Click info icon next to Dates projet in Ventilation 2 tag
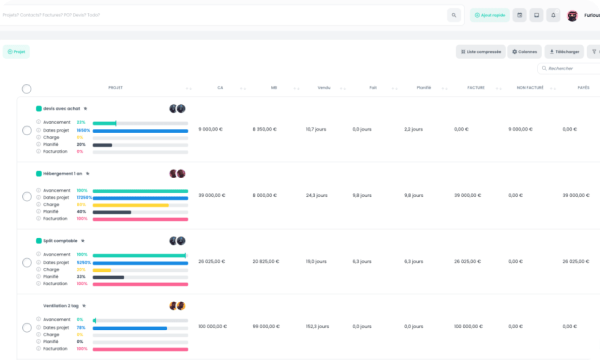Viewport: 600px width, 360px height. 38,327
